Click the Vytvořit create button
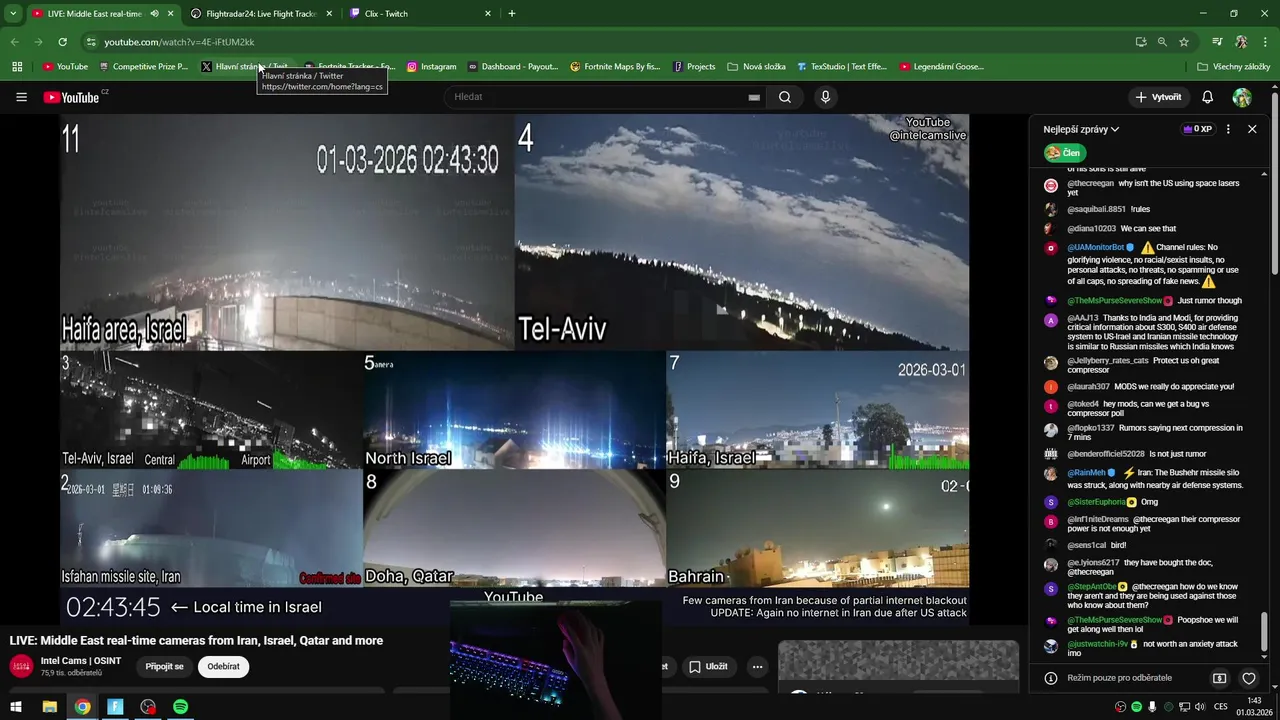 click(x=1159, y=97)
